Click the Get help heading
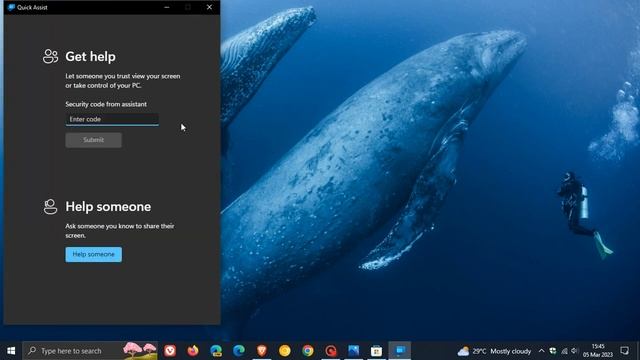Viewport: 640px width, 360px height. [x=90, y=56]
